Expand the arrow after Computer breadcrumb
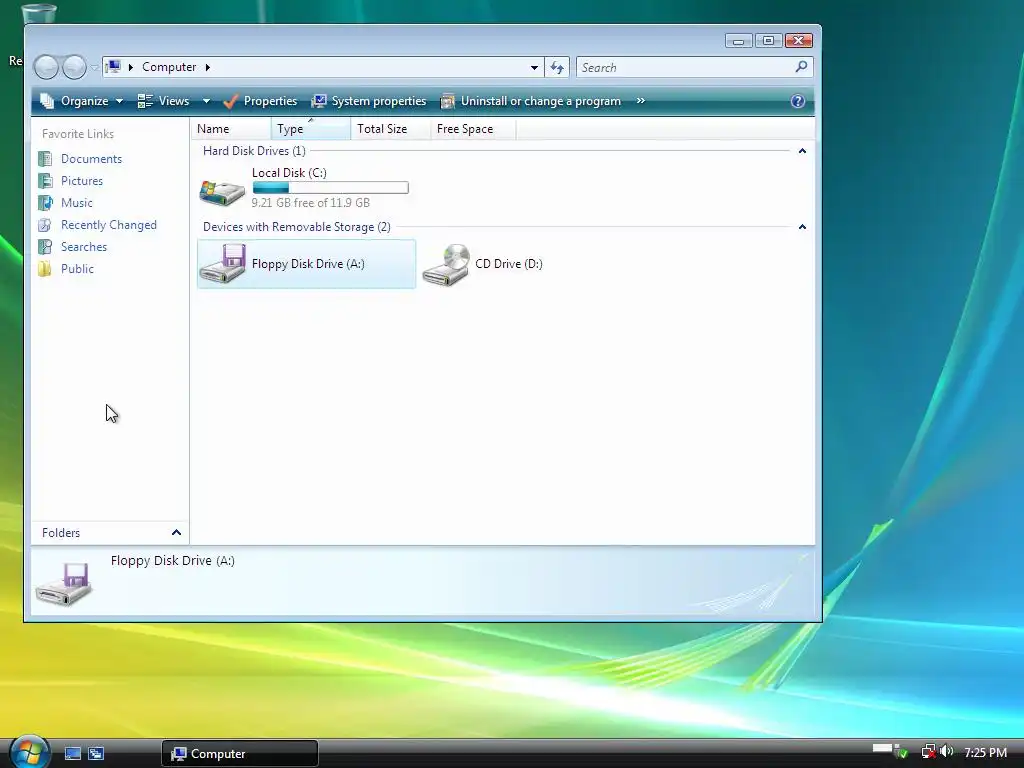1024x768 pixels. coord(208,67)
